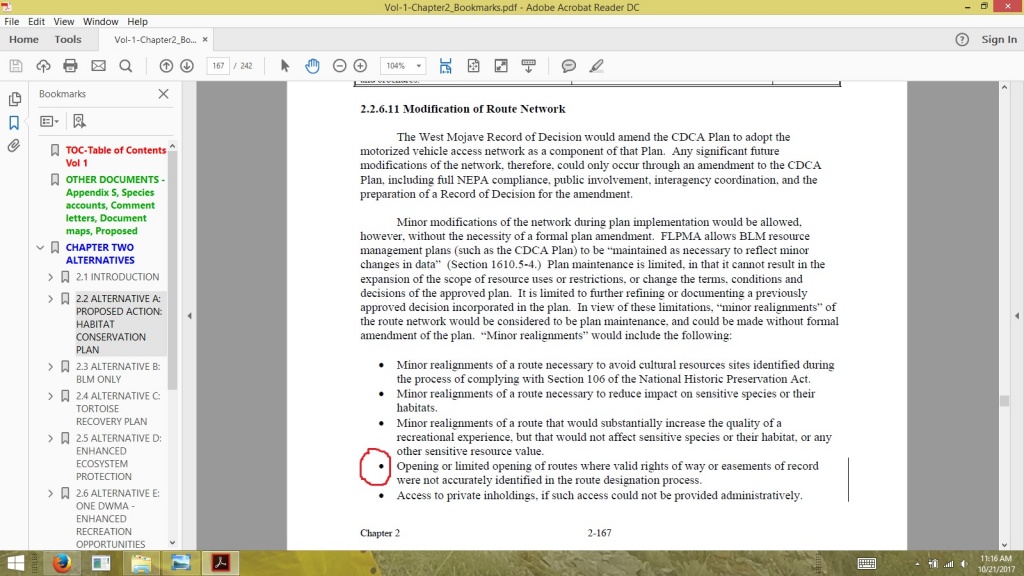This screenshot has height=576, width=1024.
Task: Expand the 2.4 ALTERNATIVE C bookmark
Action: click(x=50, y=396)
